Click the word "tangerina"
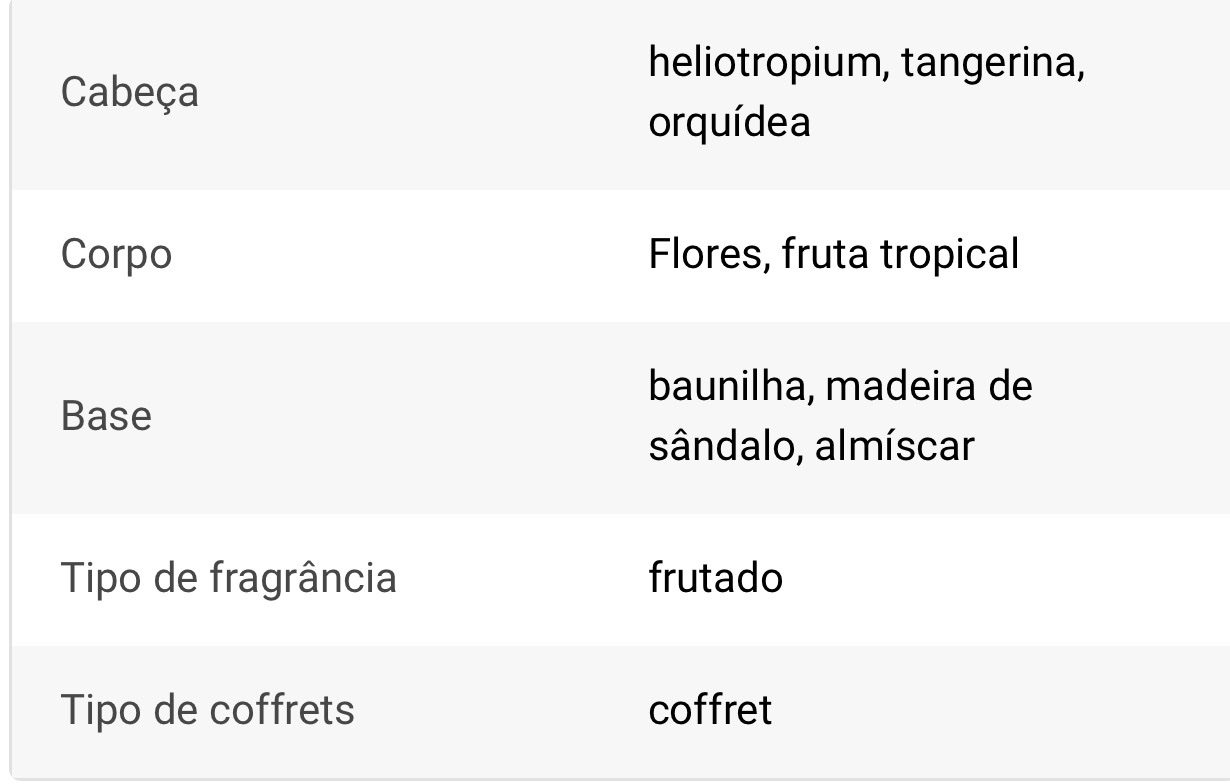1230x784 pixels. tap(993, 63)
